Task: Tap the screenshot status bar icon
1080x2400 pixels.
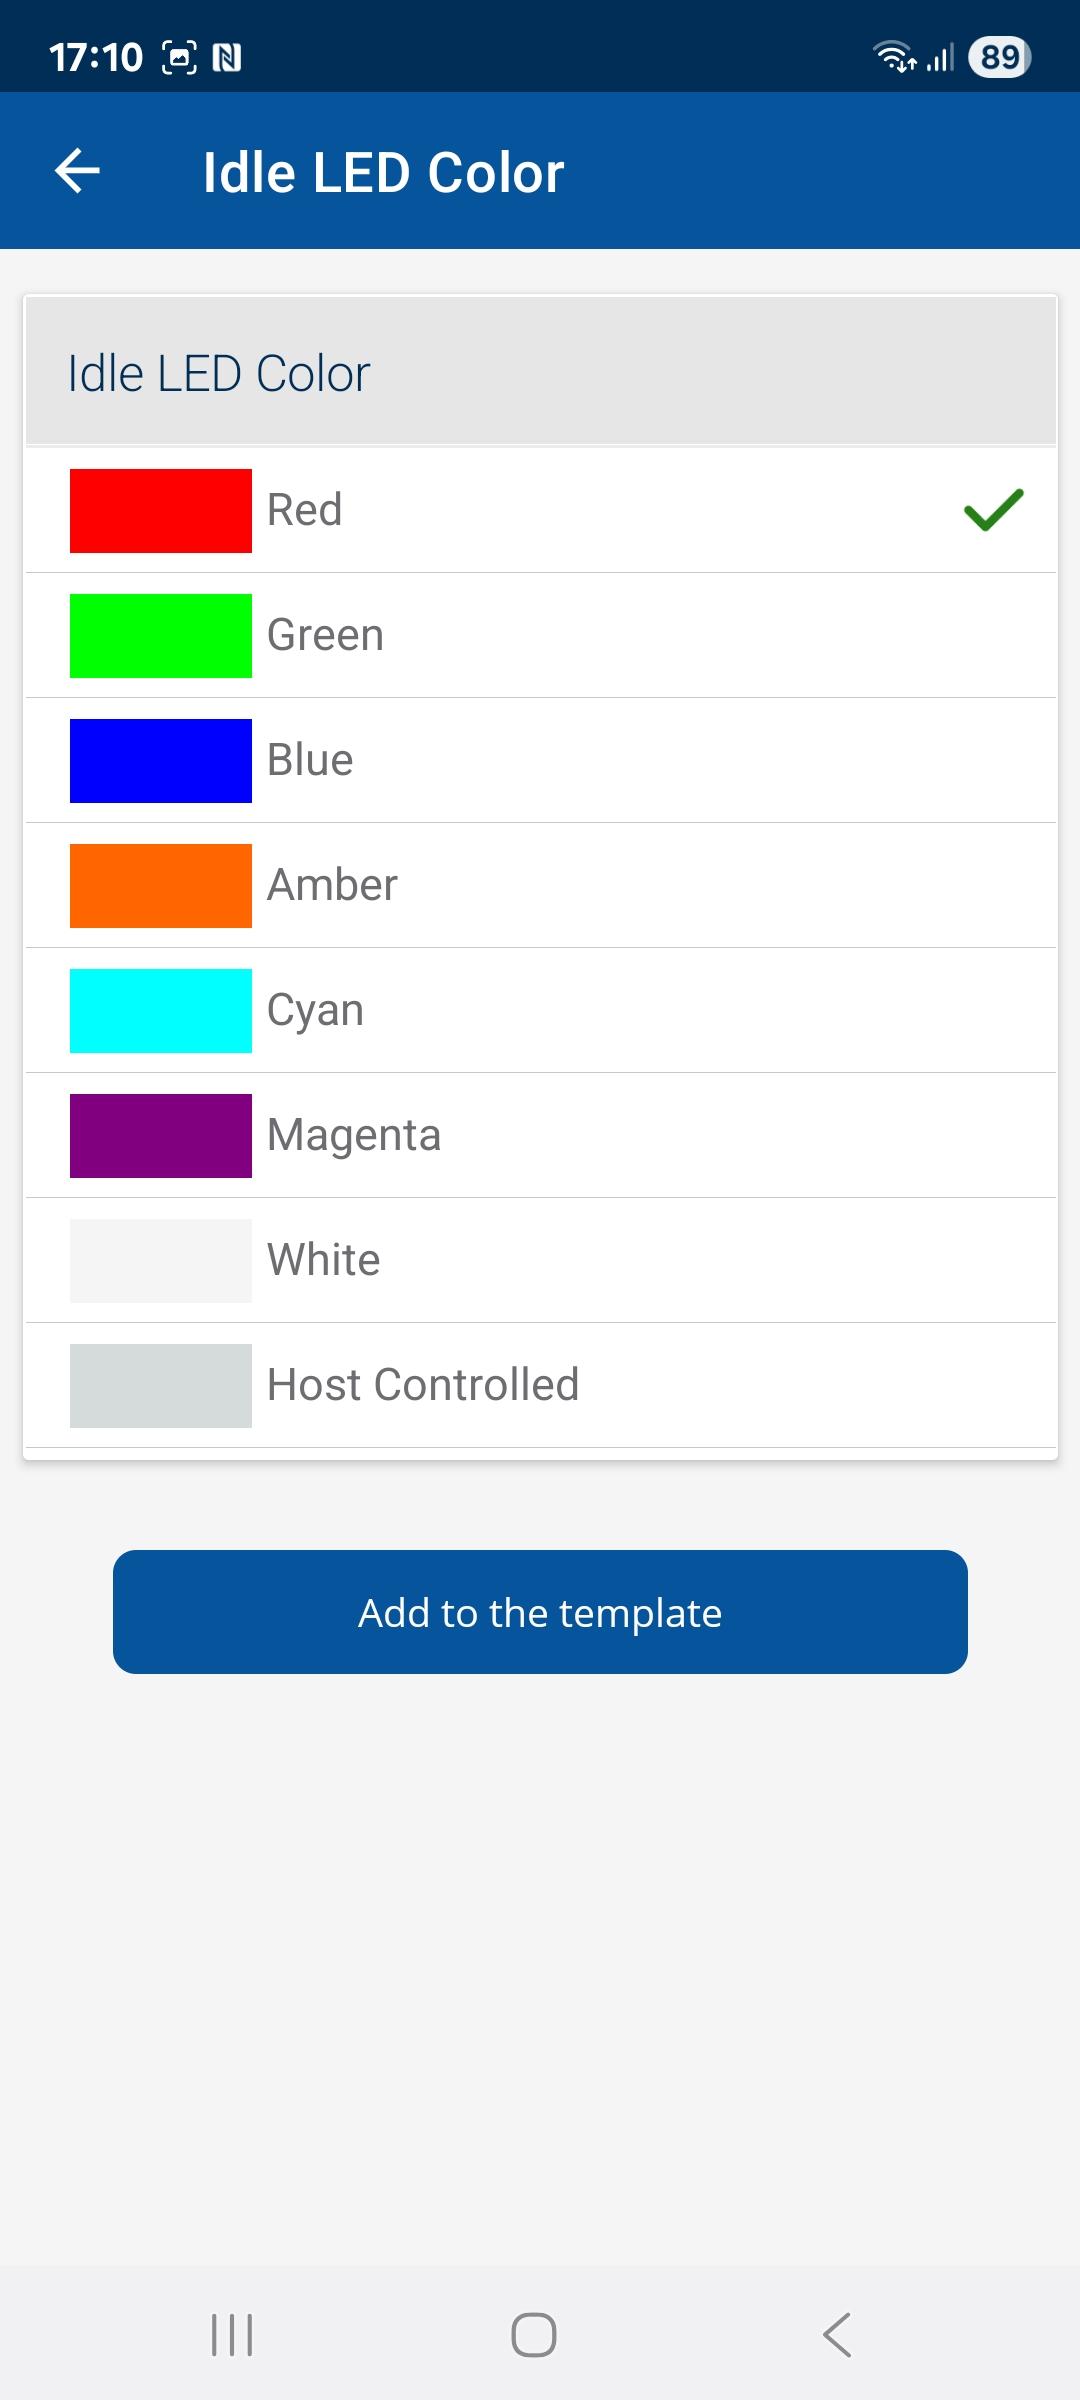Action: click(x=180, y=58)
